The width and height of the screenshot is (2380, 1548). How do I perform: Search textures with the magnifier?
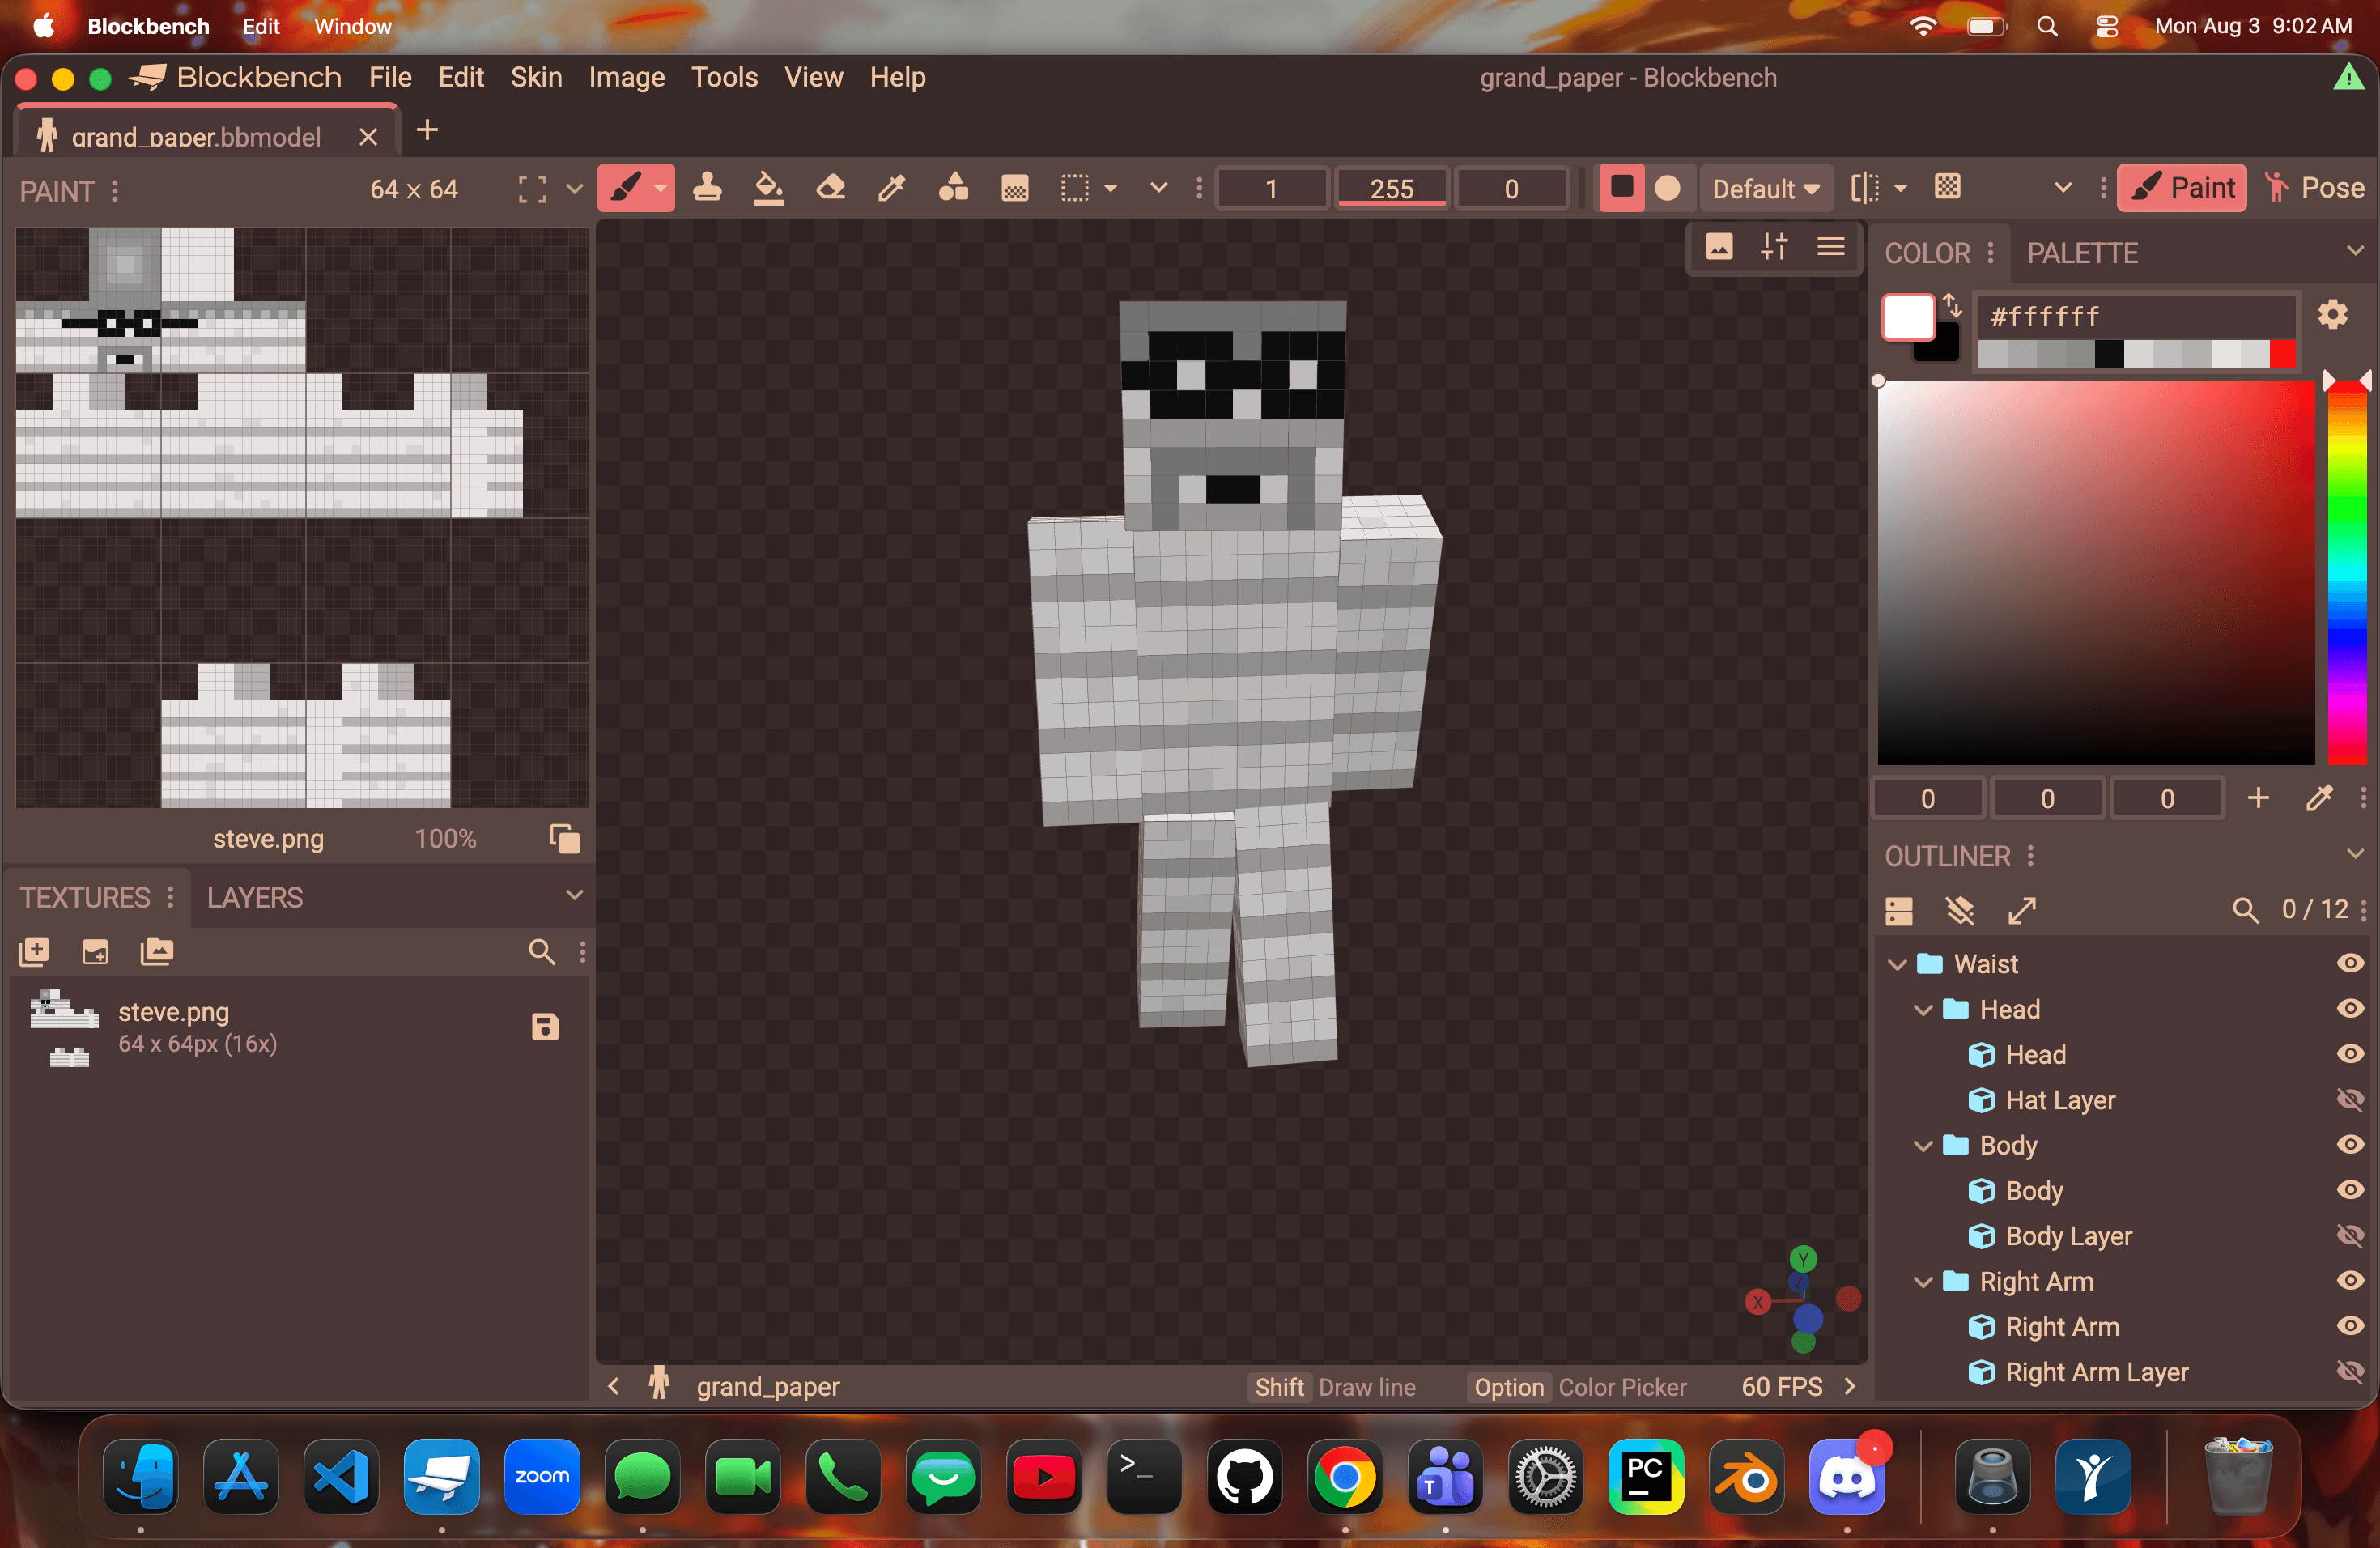click(541, 951)
